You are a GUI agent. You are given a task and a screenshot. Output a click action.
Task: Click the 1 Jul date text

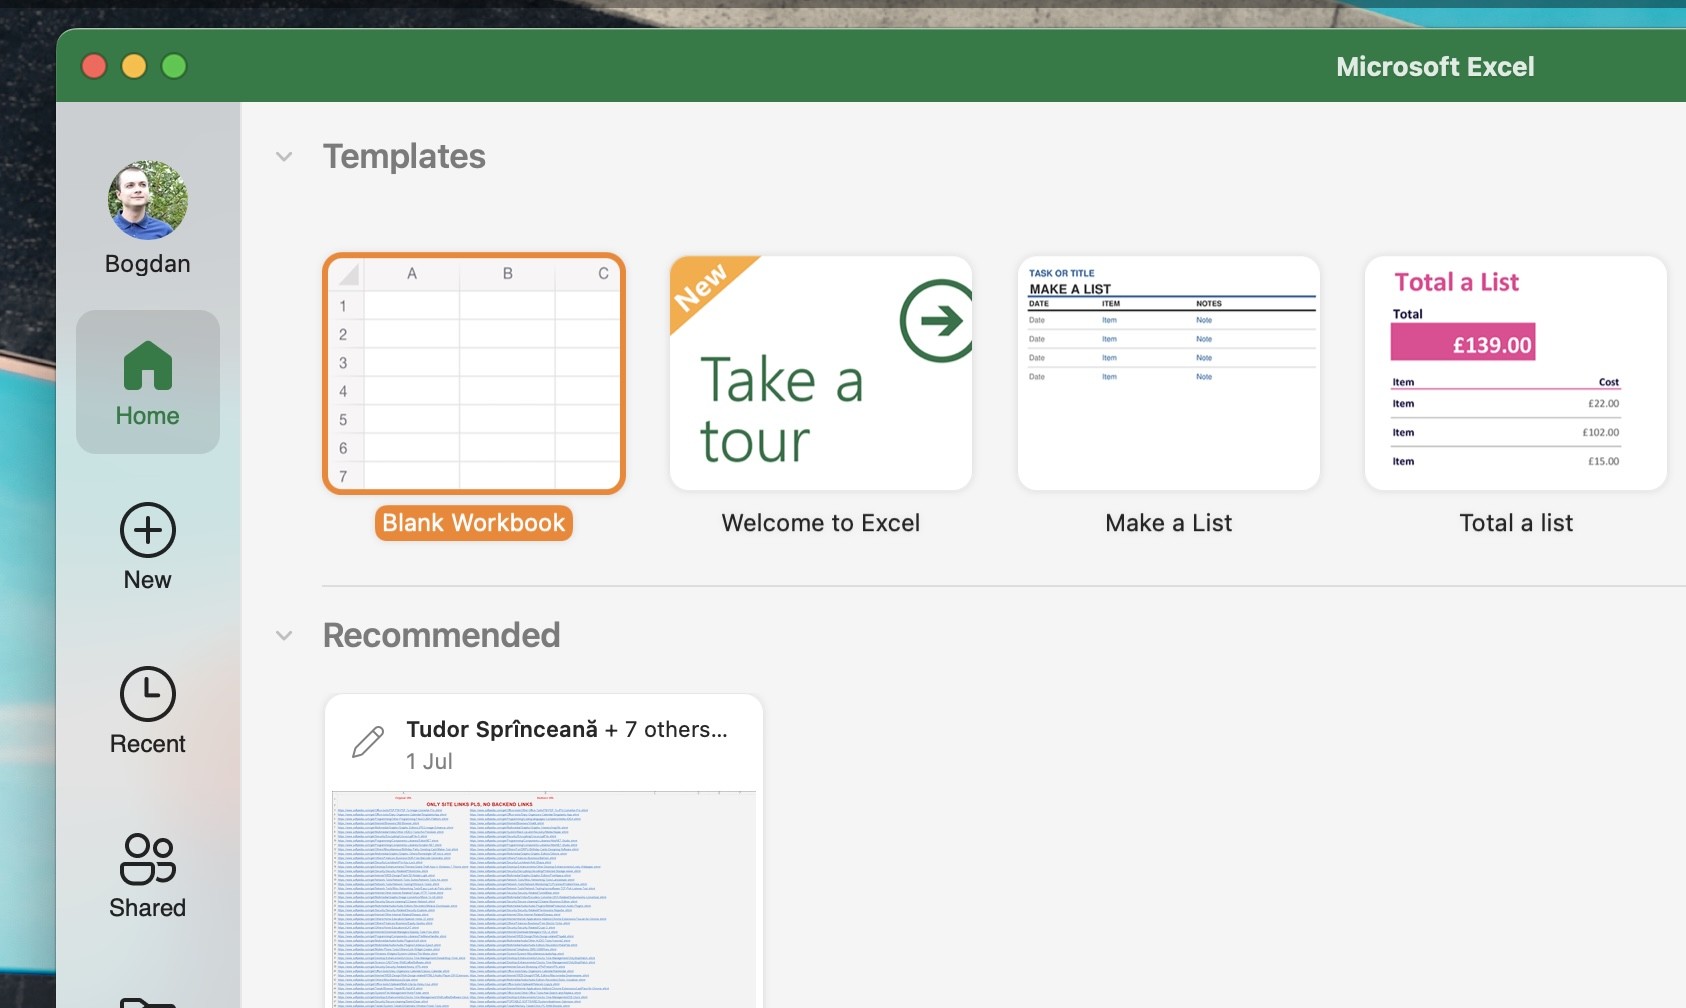429,762
